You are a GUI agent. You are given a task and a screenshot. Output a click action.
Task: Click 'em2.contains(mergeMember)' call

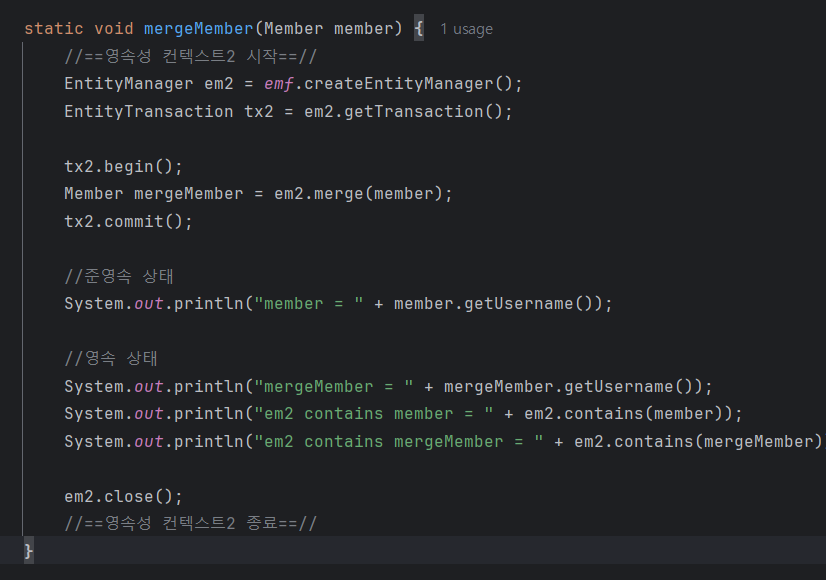[x=700, y=441]
